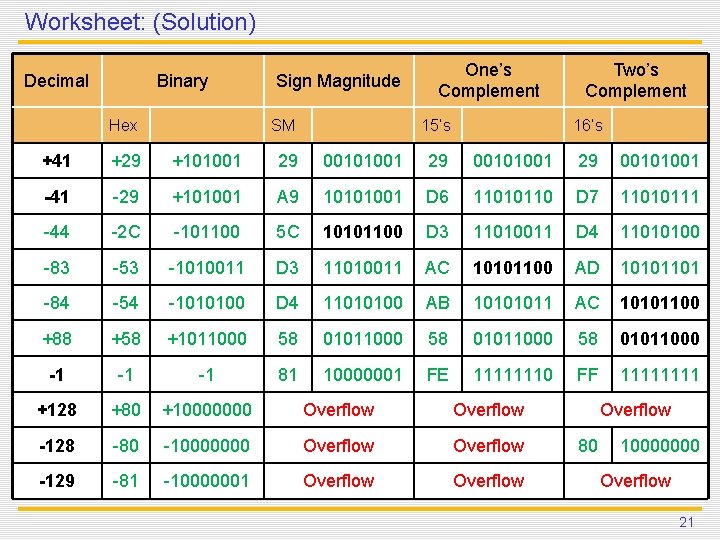Click the "11010111" cell
The height and width of the screenshot is (540, 720).
[x=660, y=197]
